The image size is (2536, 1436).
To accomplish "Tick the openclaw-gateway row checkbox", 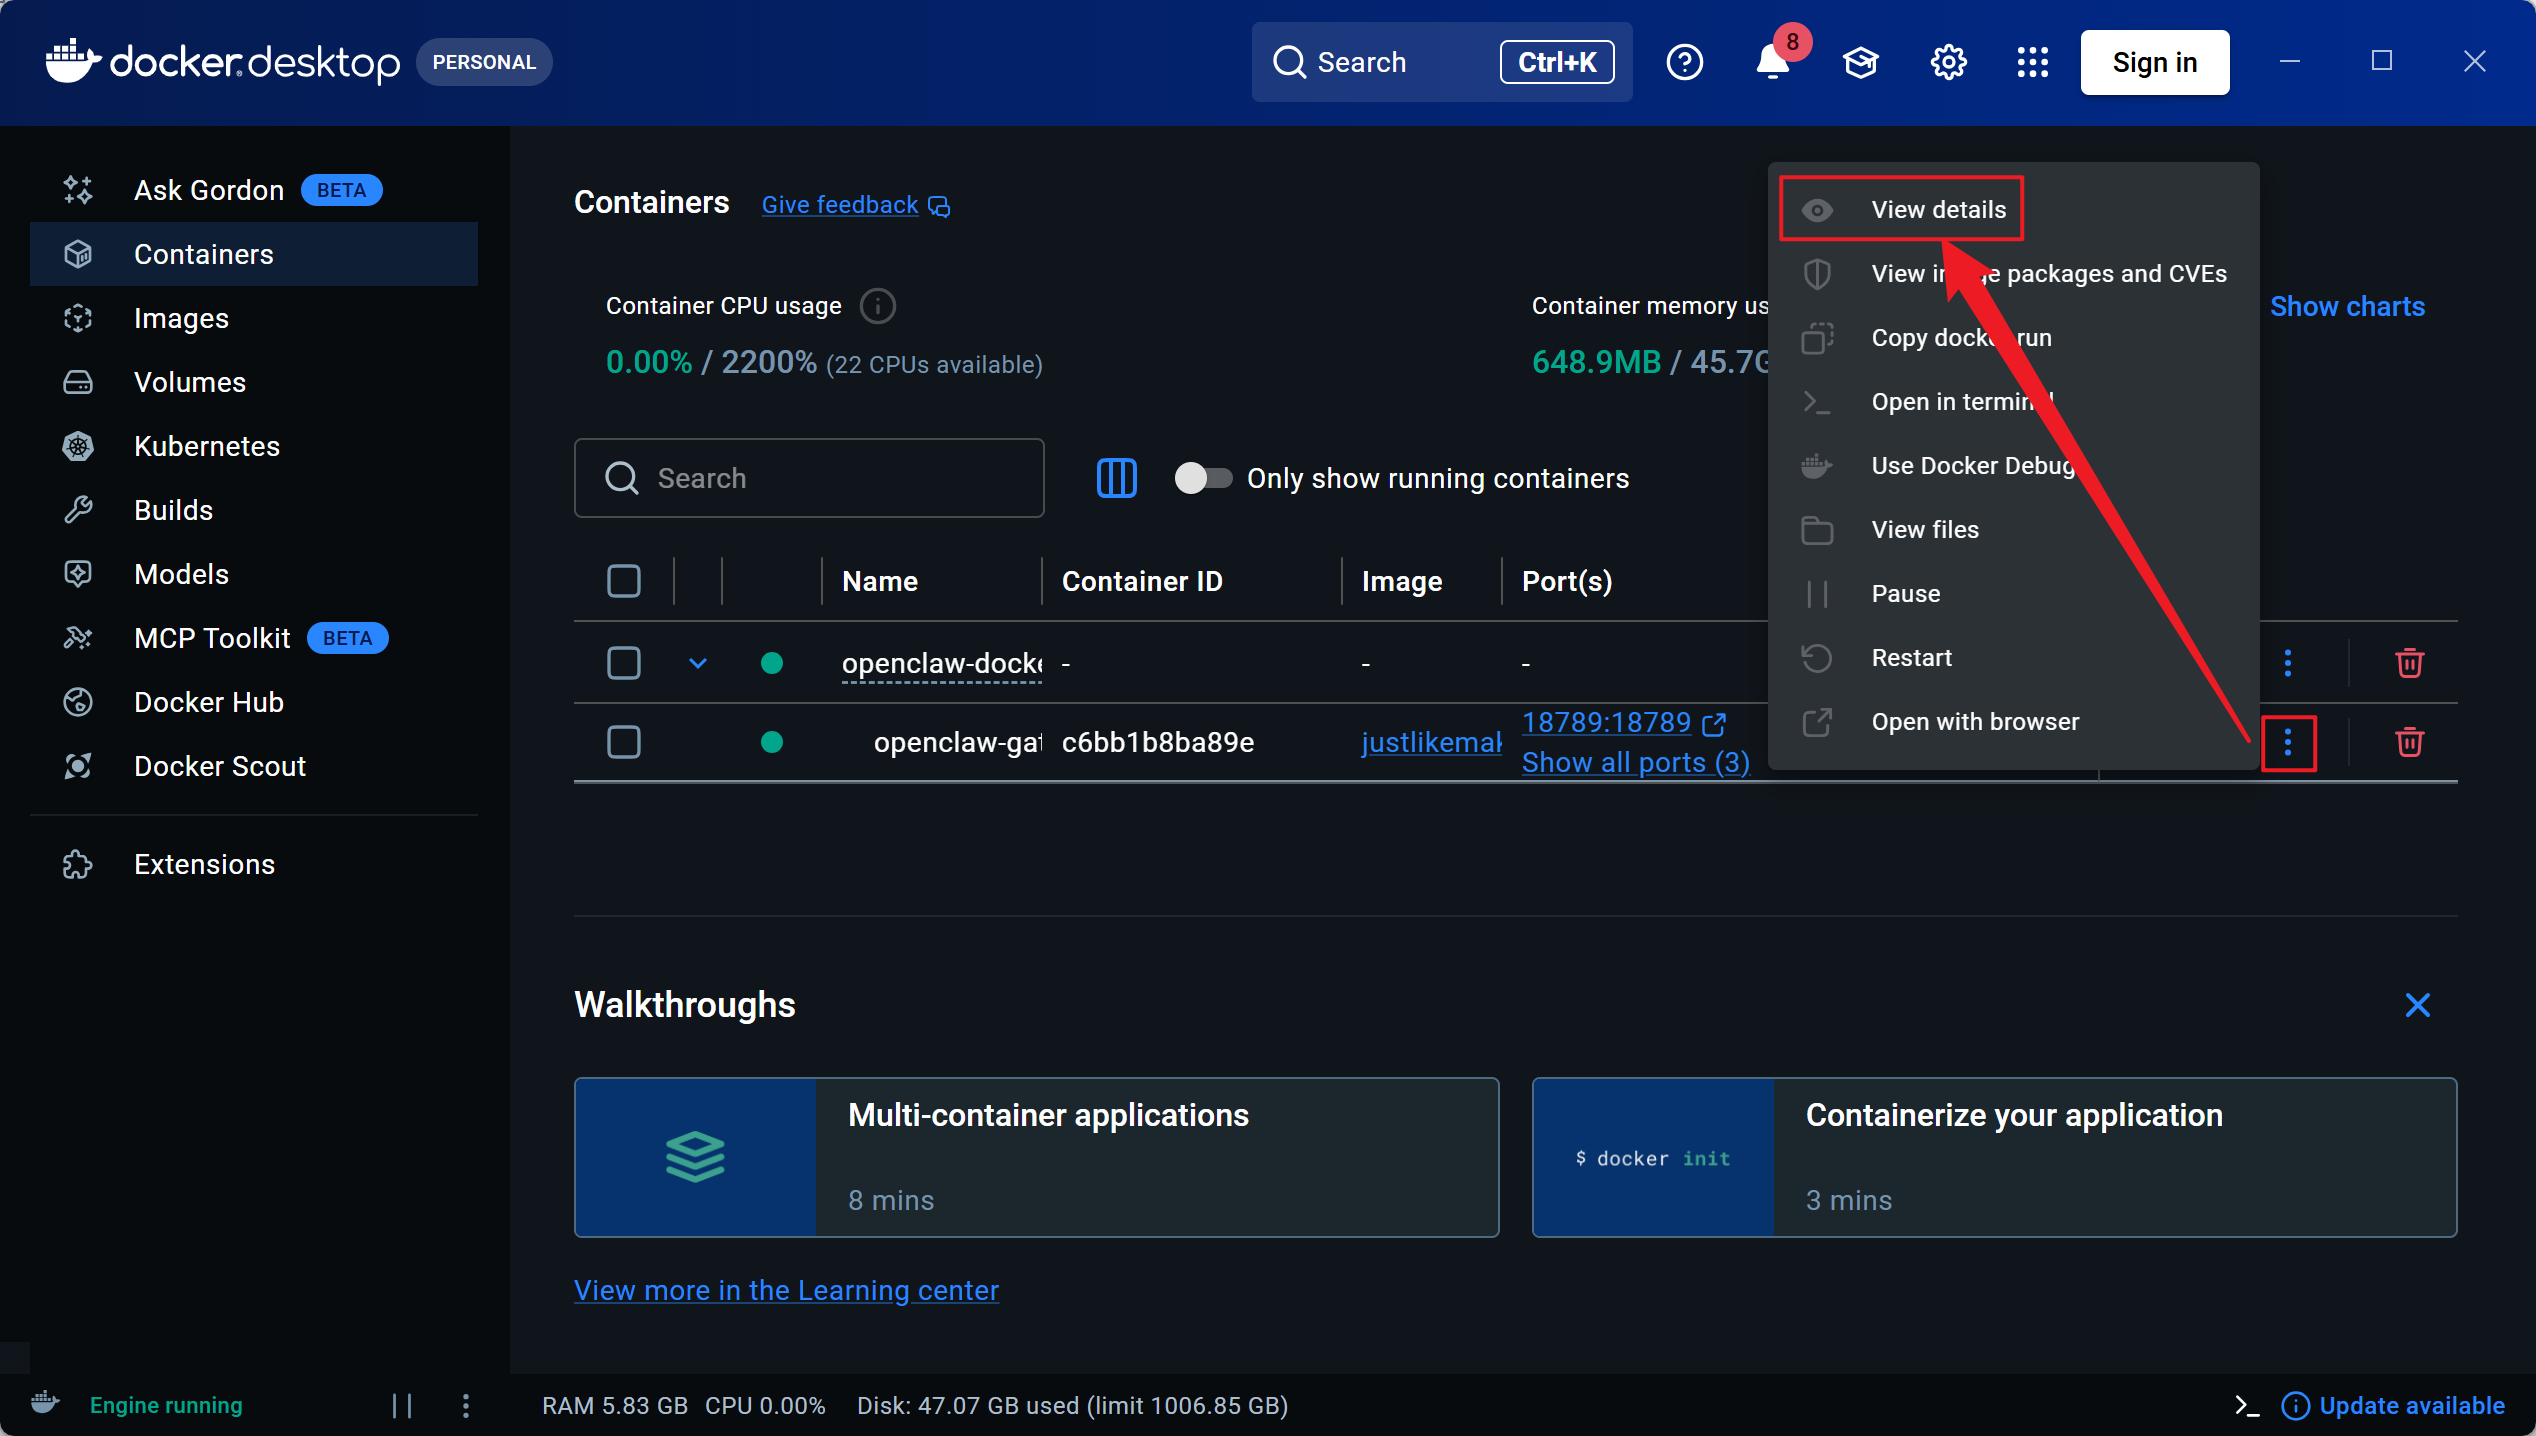I will pyautogui.click(x=624, y=742).
